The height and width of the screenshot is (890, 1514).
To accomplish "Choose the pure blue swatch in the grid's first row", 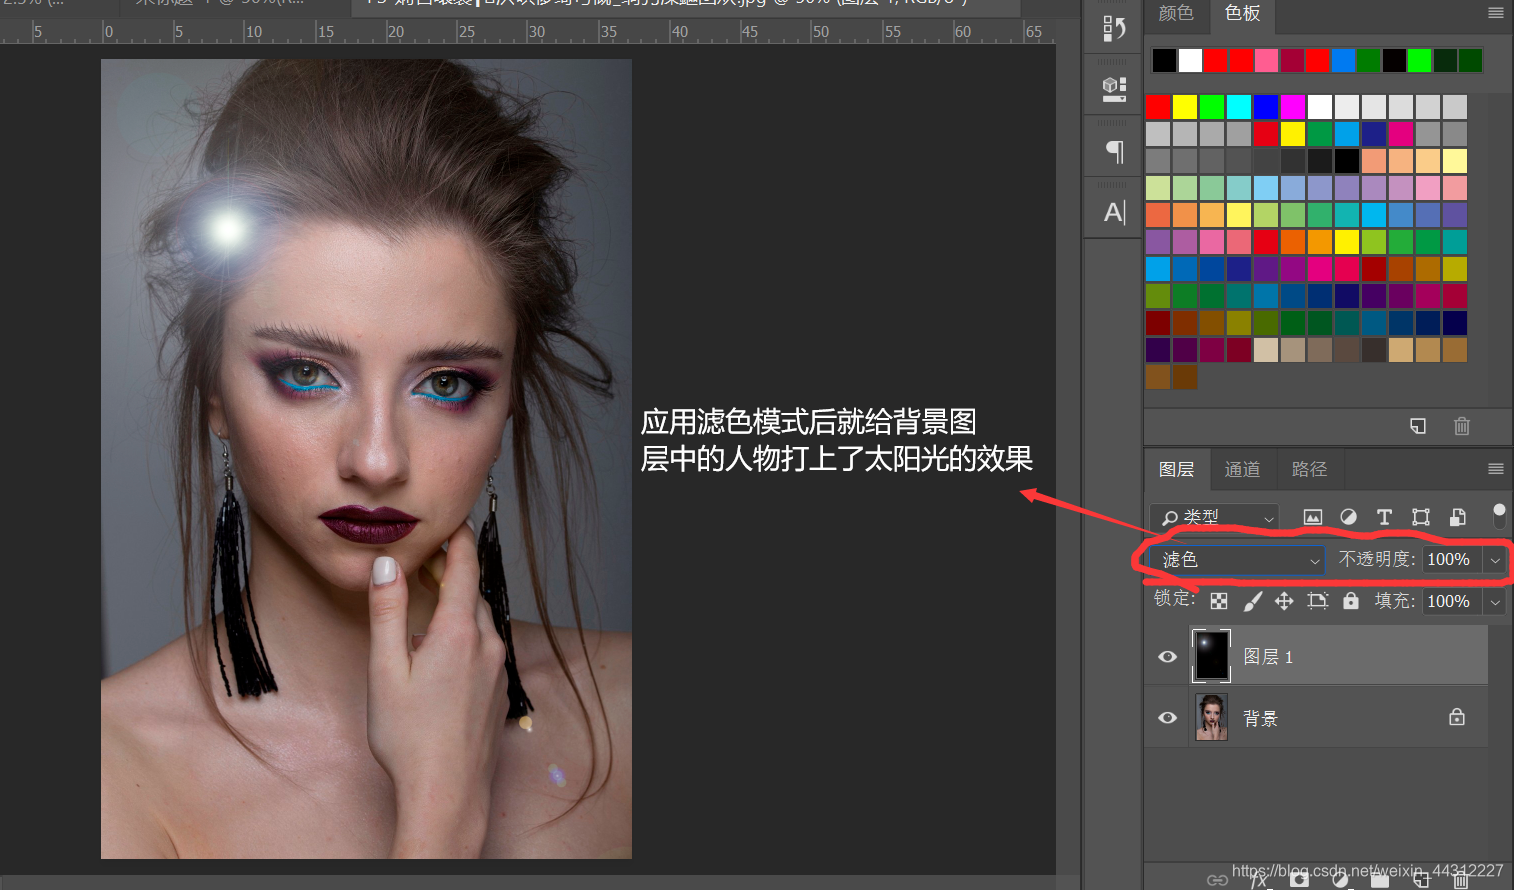I will pyautogui.click(x=1266, y=107).
